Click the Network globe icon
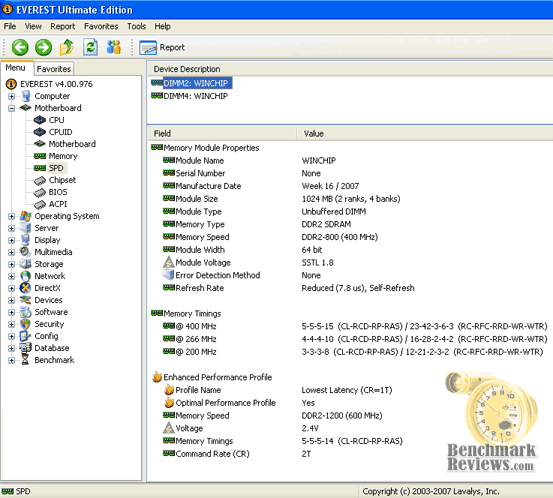 [x=25, y=276]
